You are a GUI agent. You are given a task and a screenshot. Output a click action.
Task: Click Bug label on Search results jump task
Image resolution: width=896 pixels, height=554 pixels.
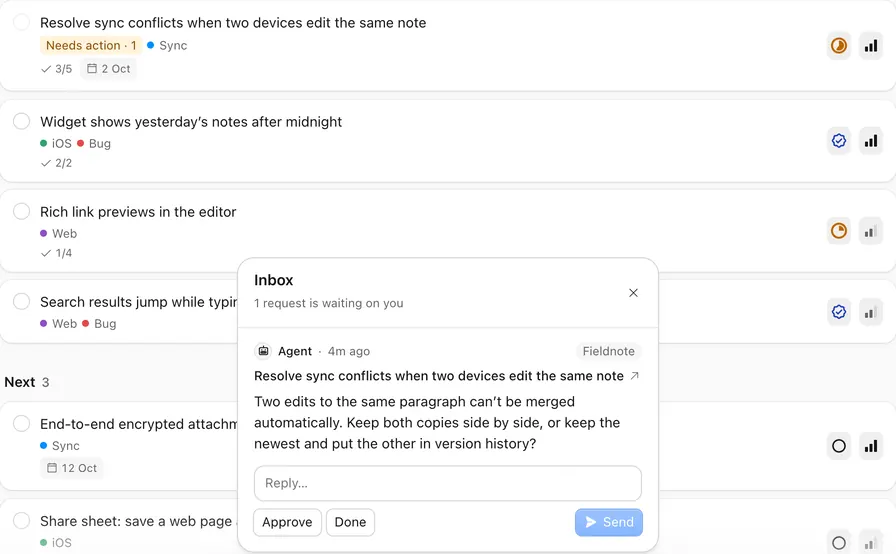(99, 323)
